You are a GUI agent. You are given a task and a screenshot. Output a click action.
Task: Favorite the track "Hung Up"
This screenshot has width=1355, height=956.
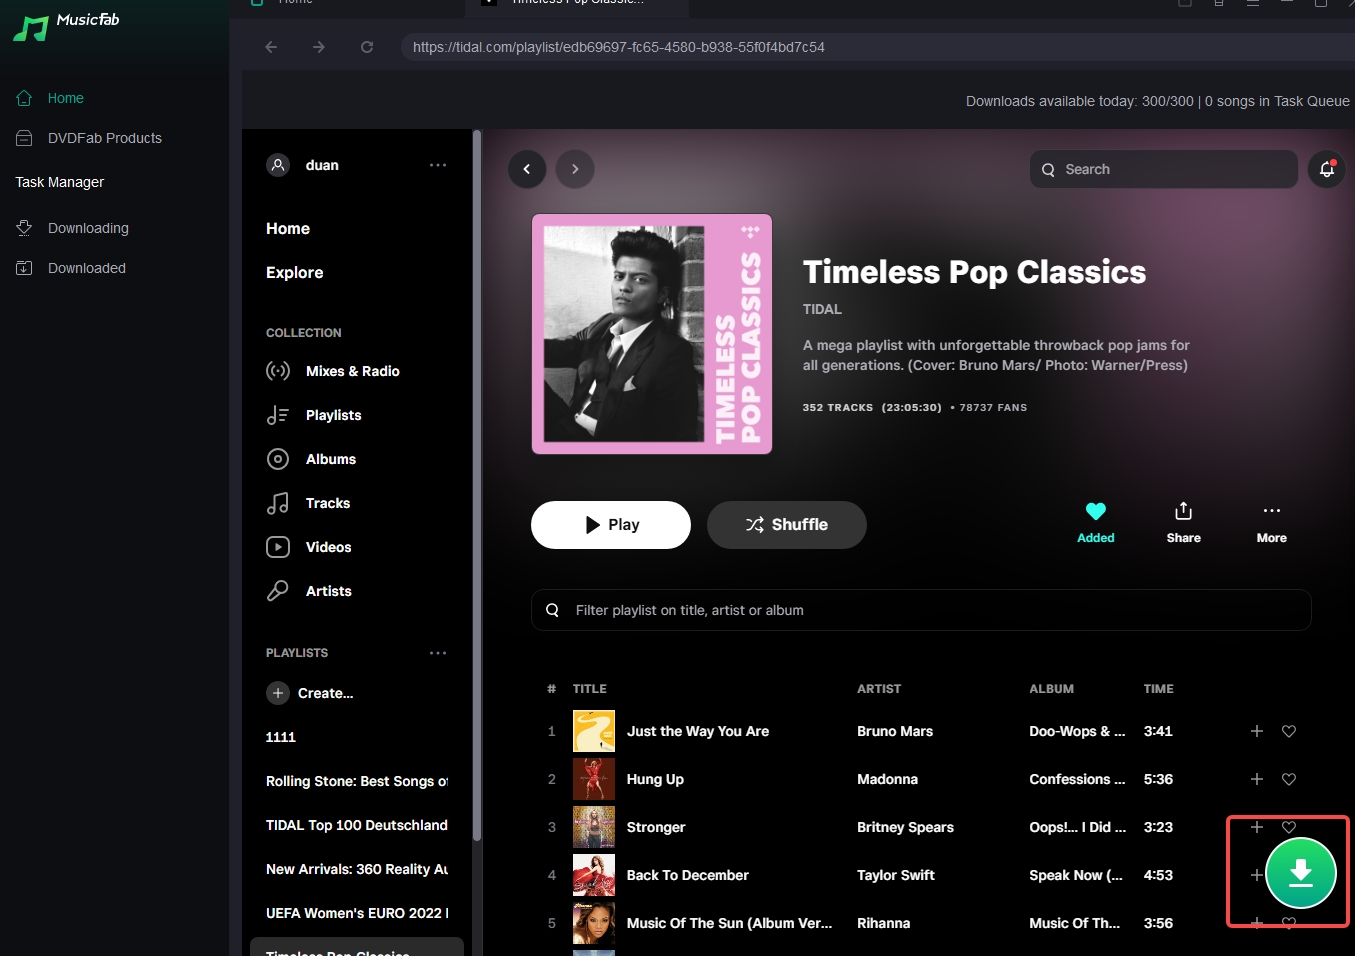point(1288,779)
